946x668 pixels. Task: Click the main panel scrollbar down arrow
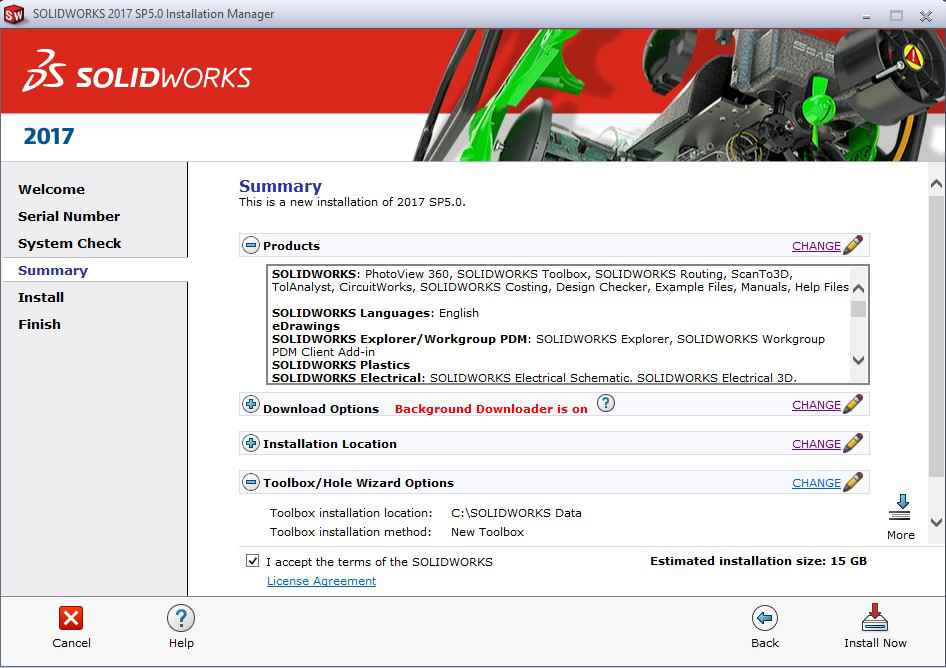click(x=936, y=522)
